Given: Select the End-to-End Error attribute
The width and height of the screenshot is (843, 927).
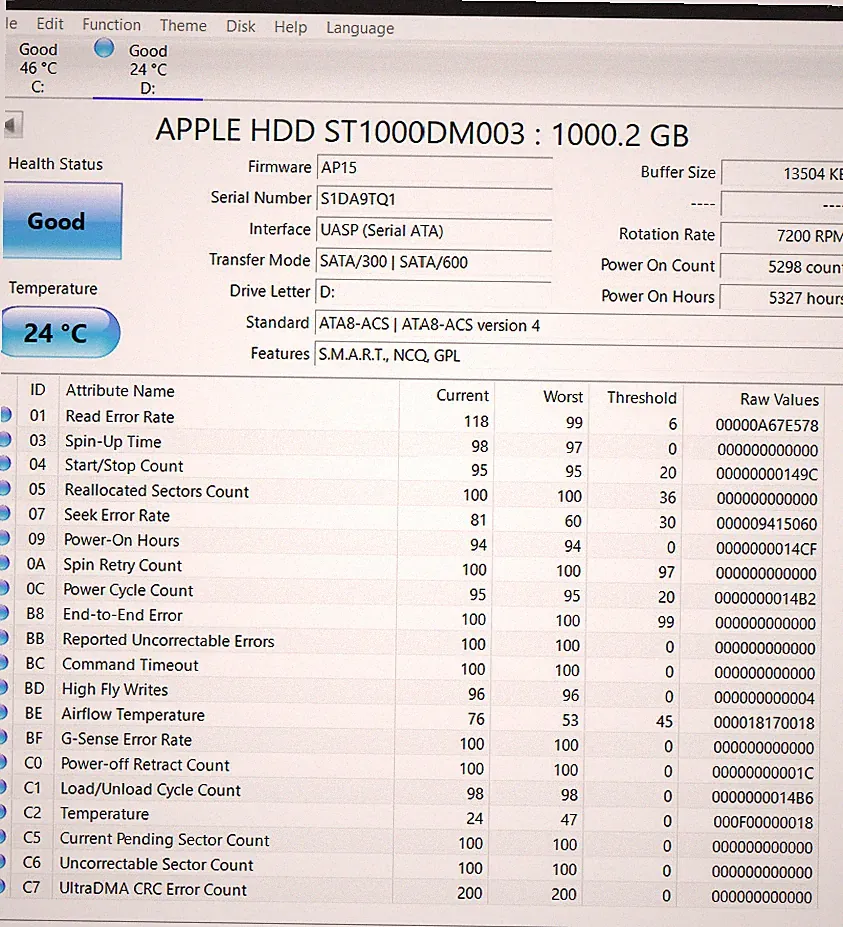Looking at the screenshot, I should (x=122, y=615).
